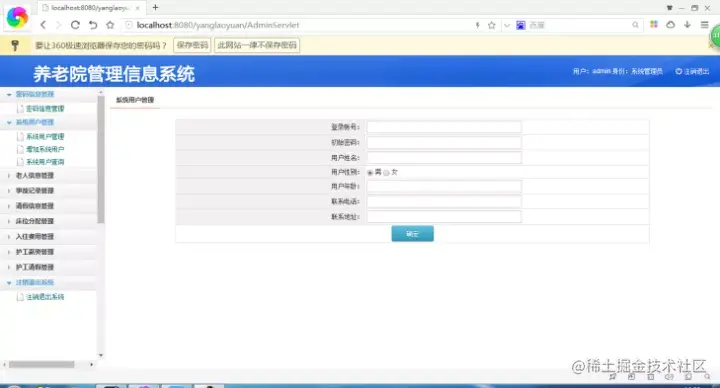Open 系统用户管理 child page in sidebar
Viewport: 720px width, 388px height.
click(x=45, y=137)
